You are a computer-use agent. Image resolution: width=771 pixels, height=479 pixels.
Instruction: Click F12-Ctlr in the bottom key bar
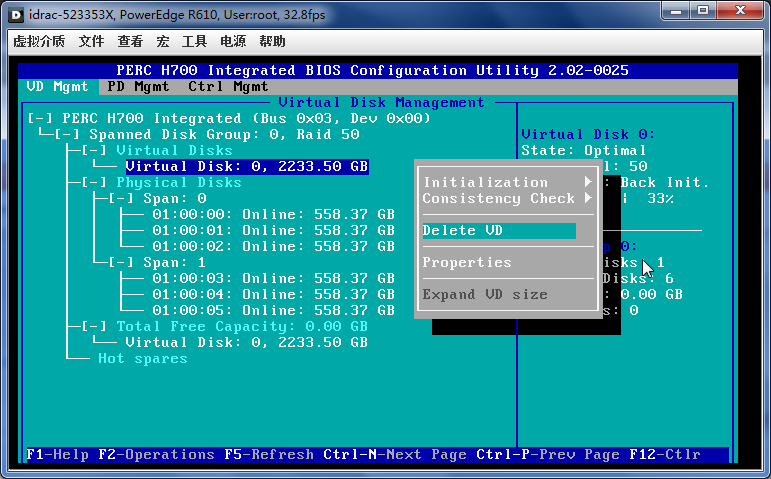665,454
